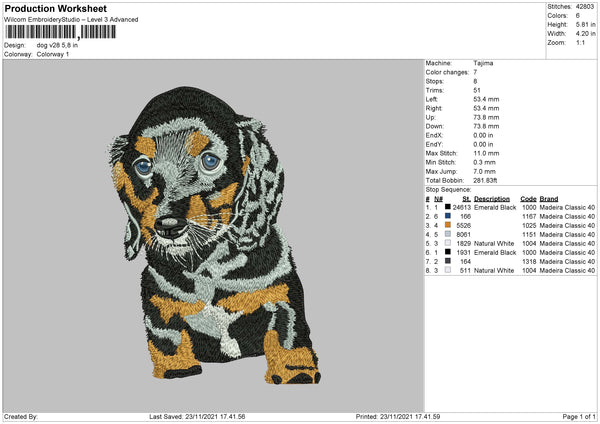Click the 'Page 1 of 1' footer text
Screen dimensions: 600x424
pyautogui.click(x=579, y=416)
